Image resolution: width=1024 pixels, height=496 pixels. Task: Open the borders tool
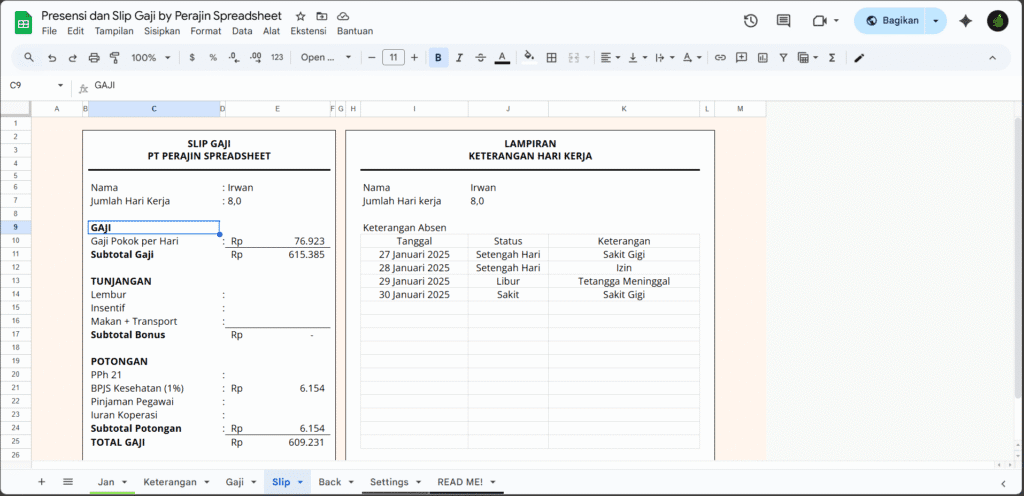click(x=551, y=57)
